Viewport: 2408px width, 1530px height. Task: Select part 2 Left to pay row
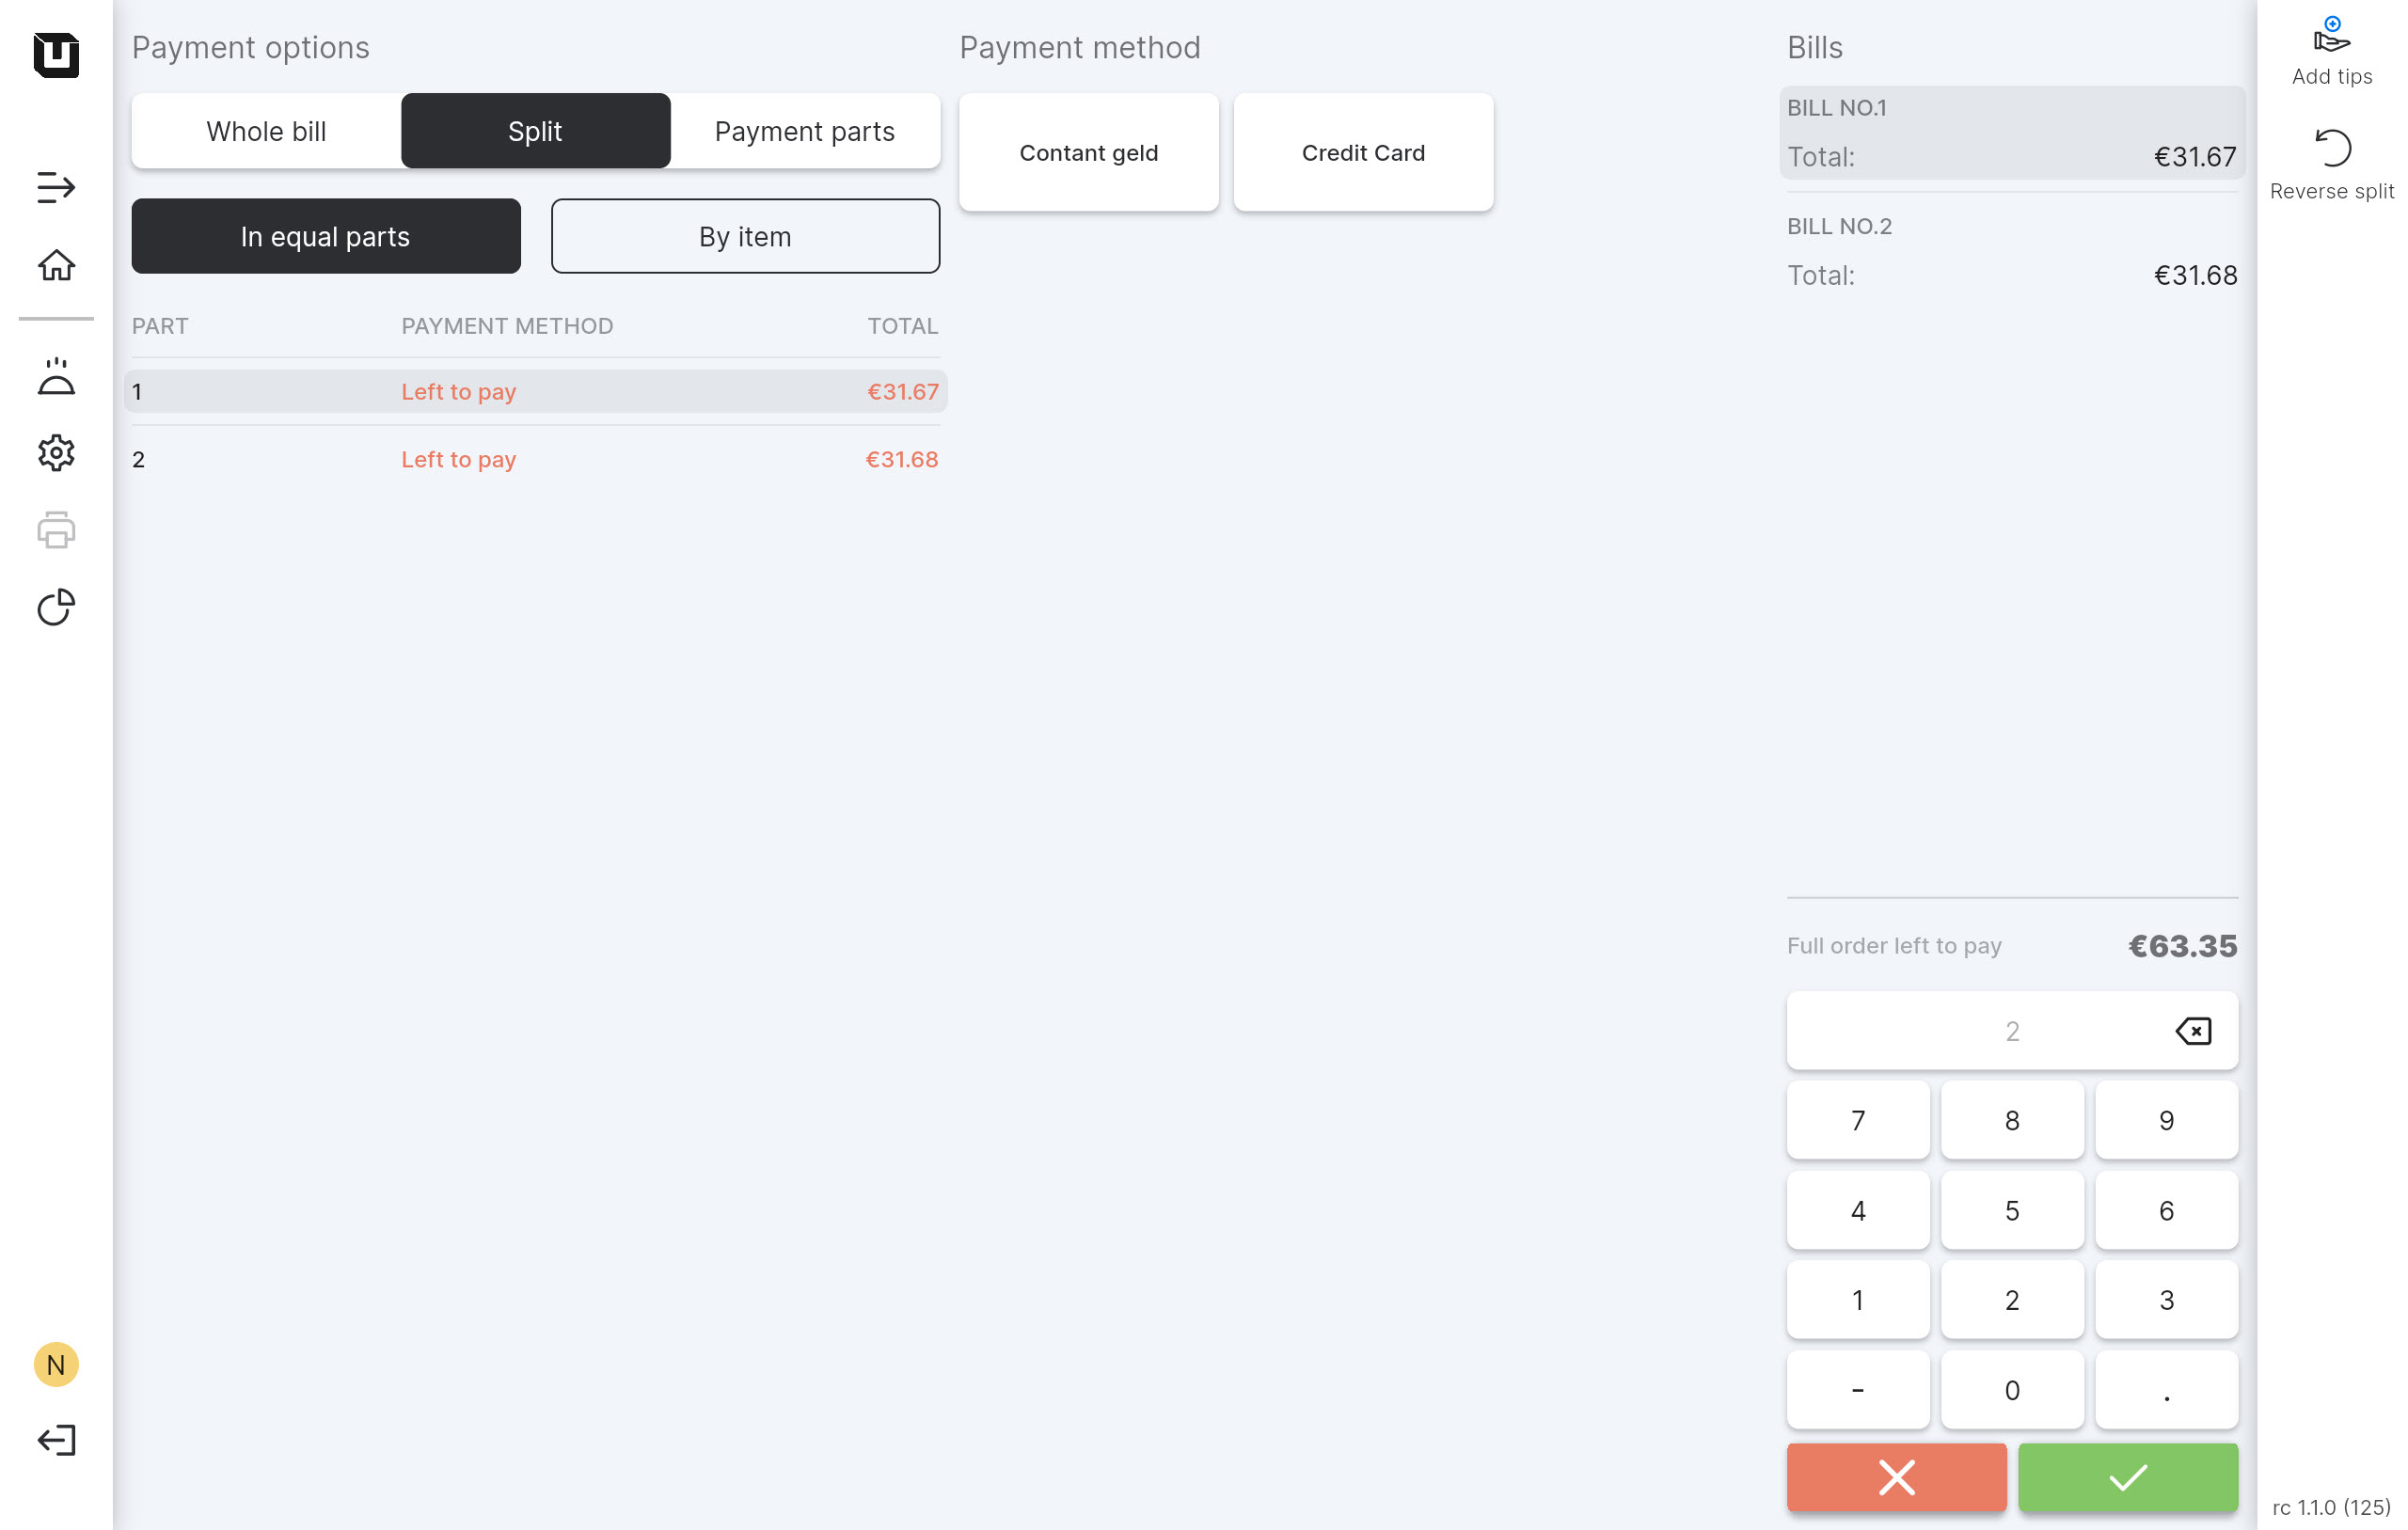coord(535,459)
